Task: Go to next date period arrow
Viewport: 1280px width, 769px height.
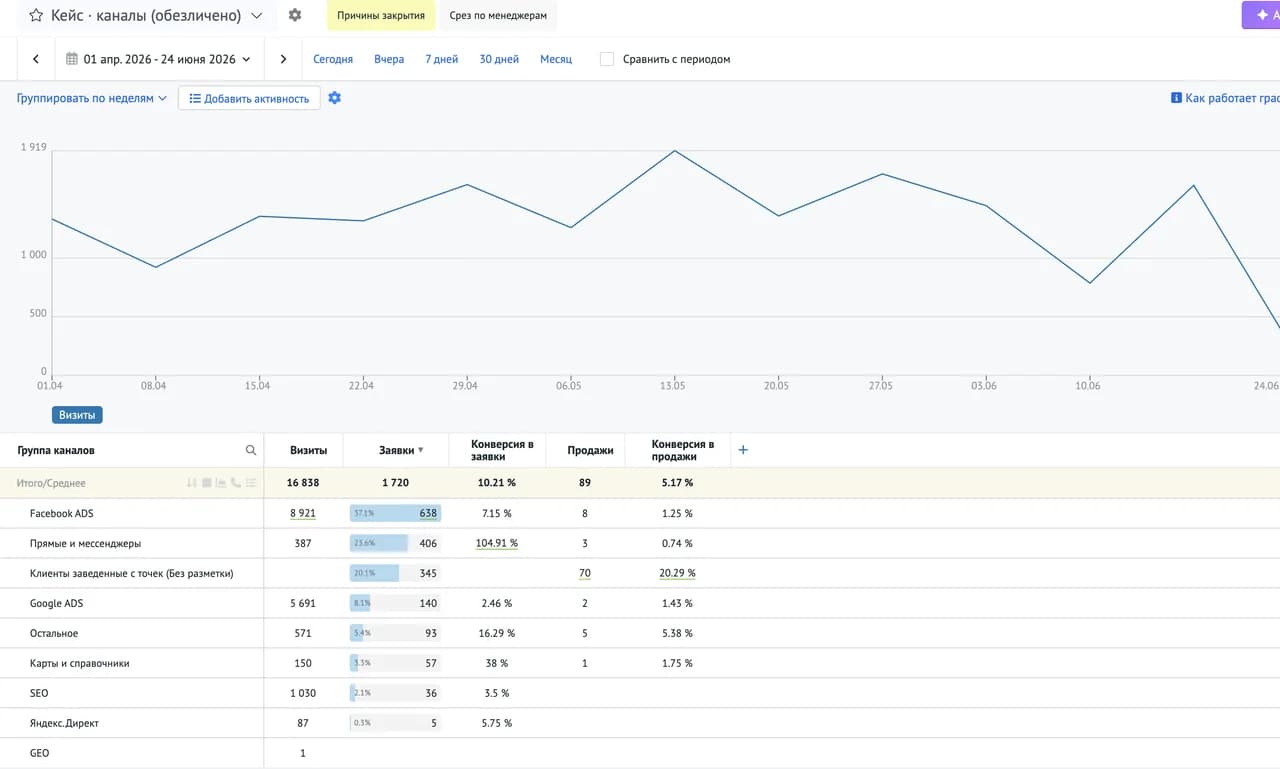Action: tap(283, 59)
